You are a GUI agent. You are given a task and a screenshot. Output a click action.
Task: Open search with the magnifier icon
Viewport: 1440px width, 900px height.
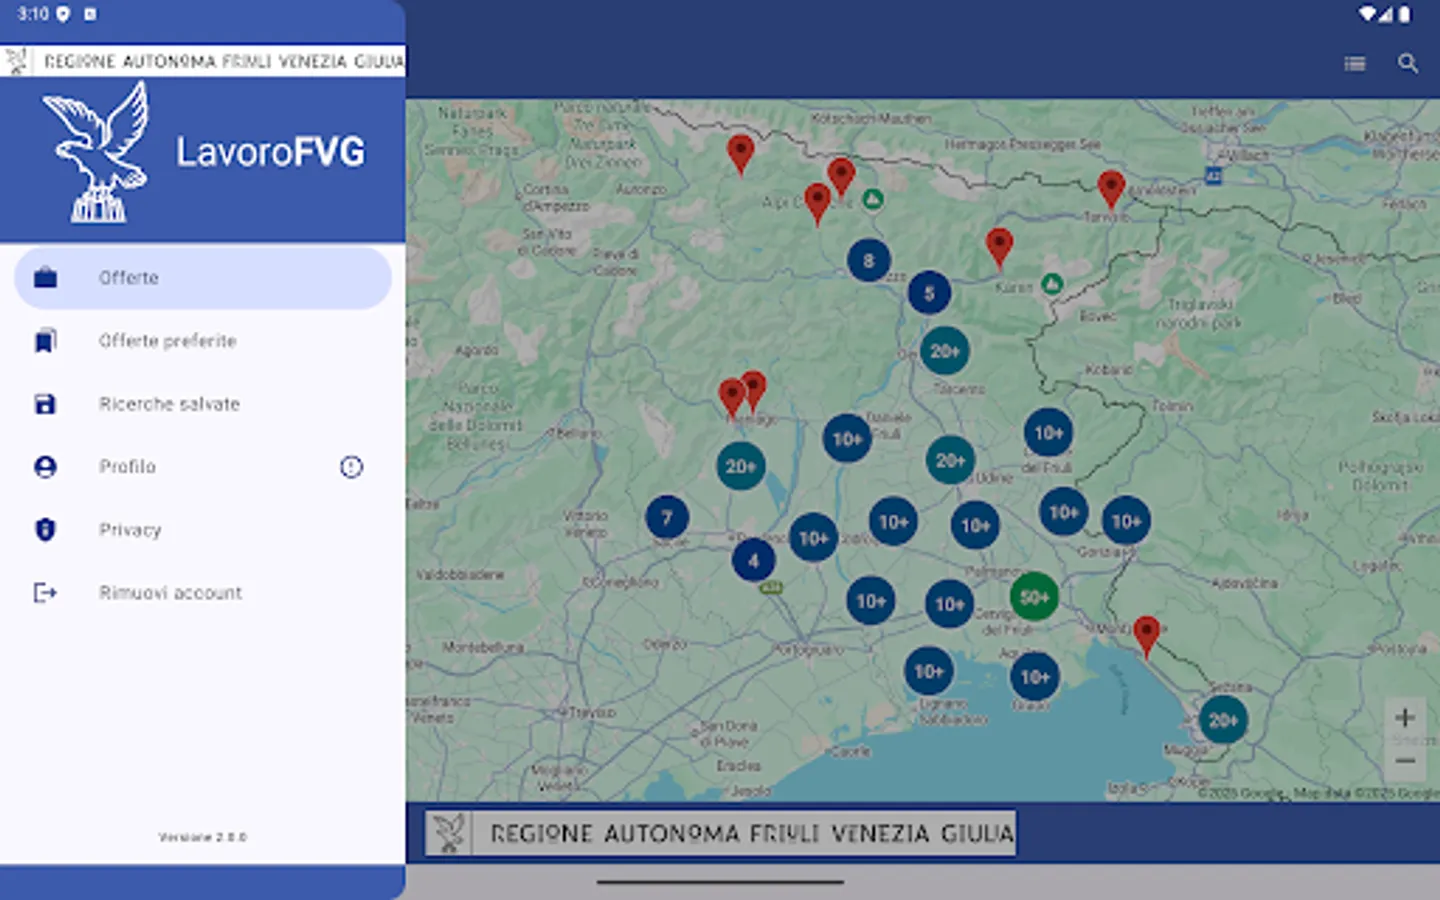pyautogui.click(x=1408, y=64)
